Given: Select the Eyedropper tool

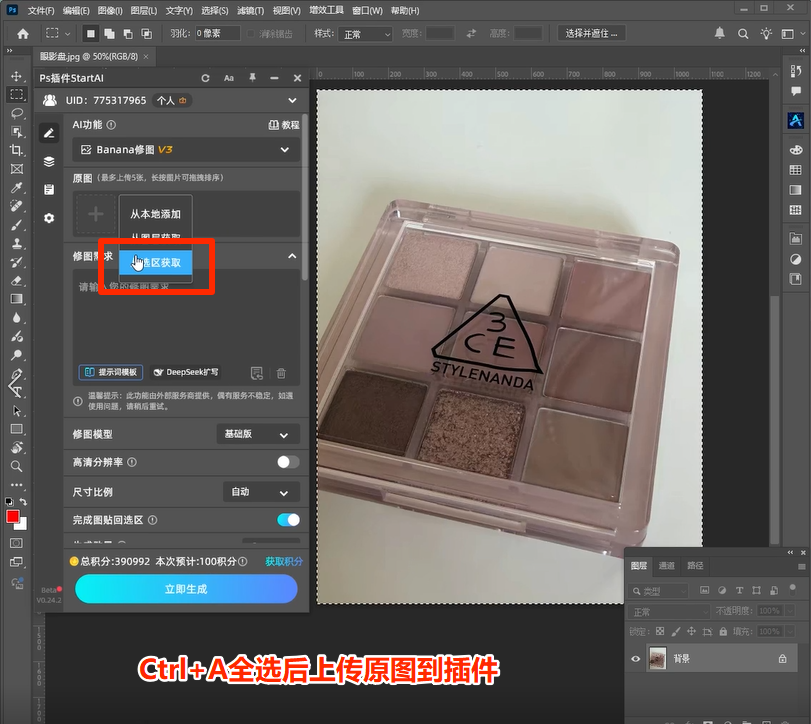Looking at the screenshot, I should point(17,187).
